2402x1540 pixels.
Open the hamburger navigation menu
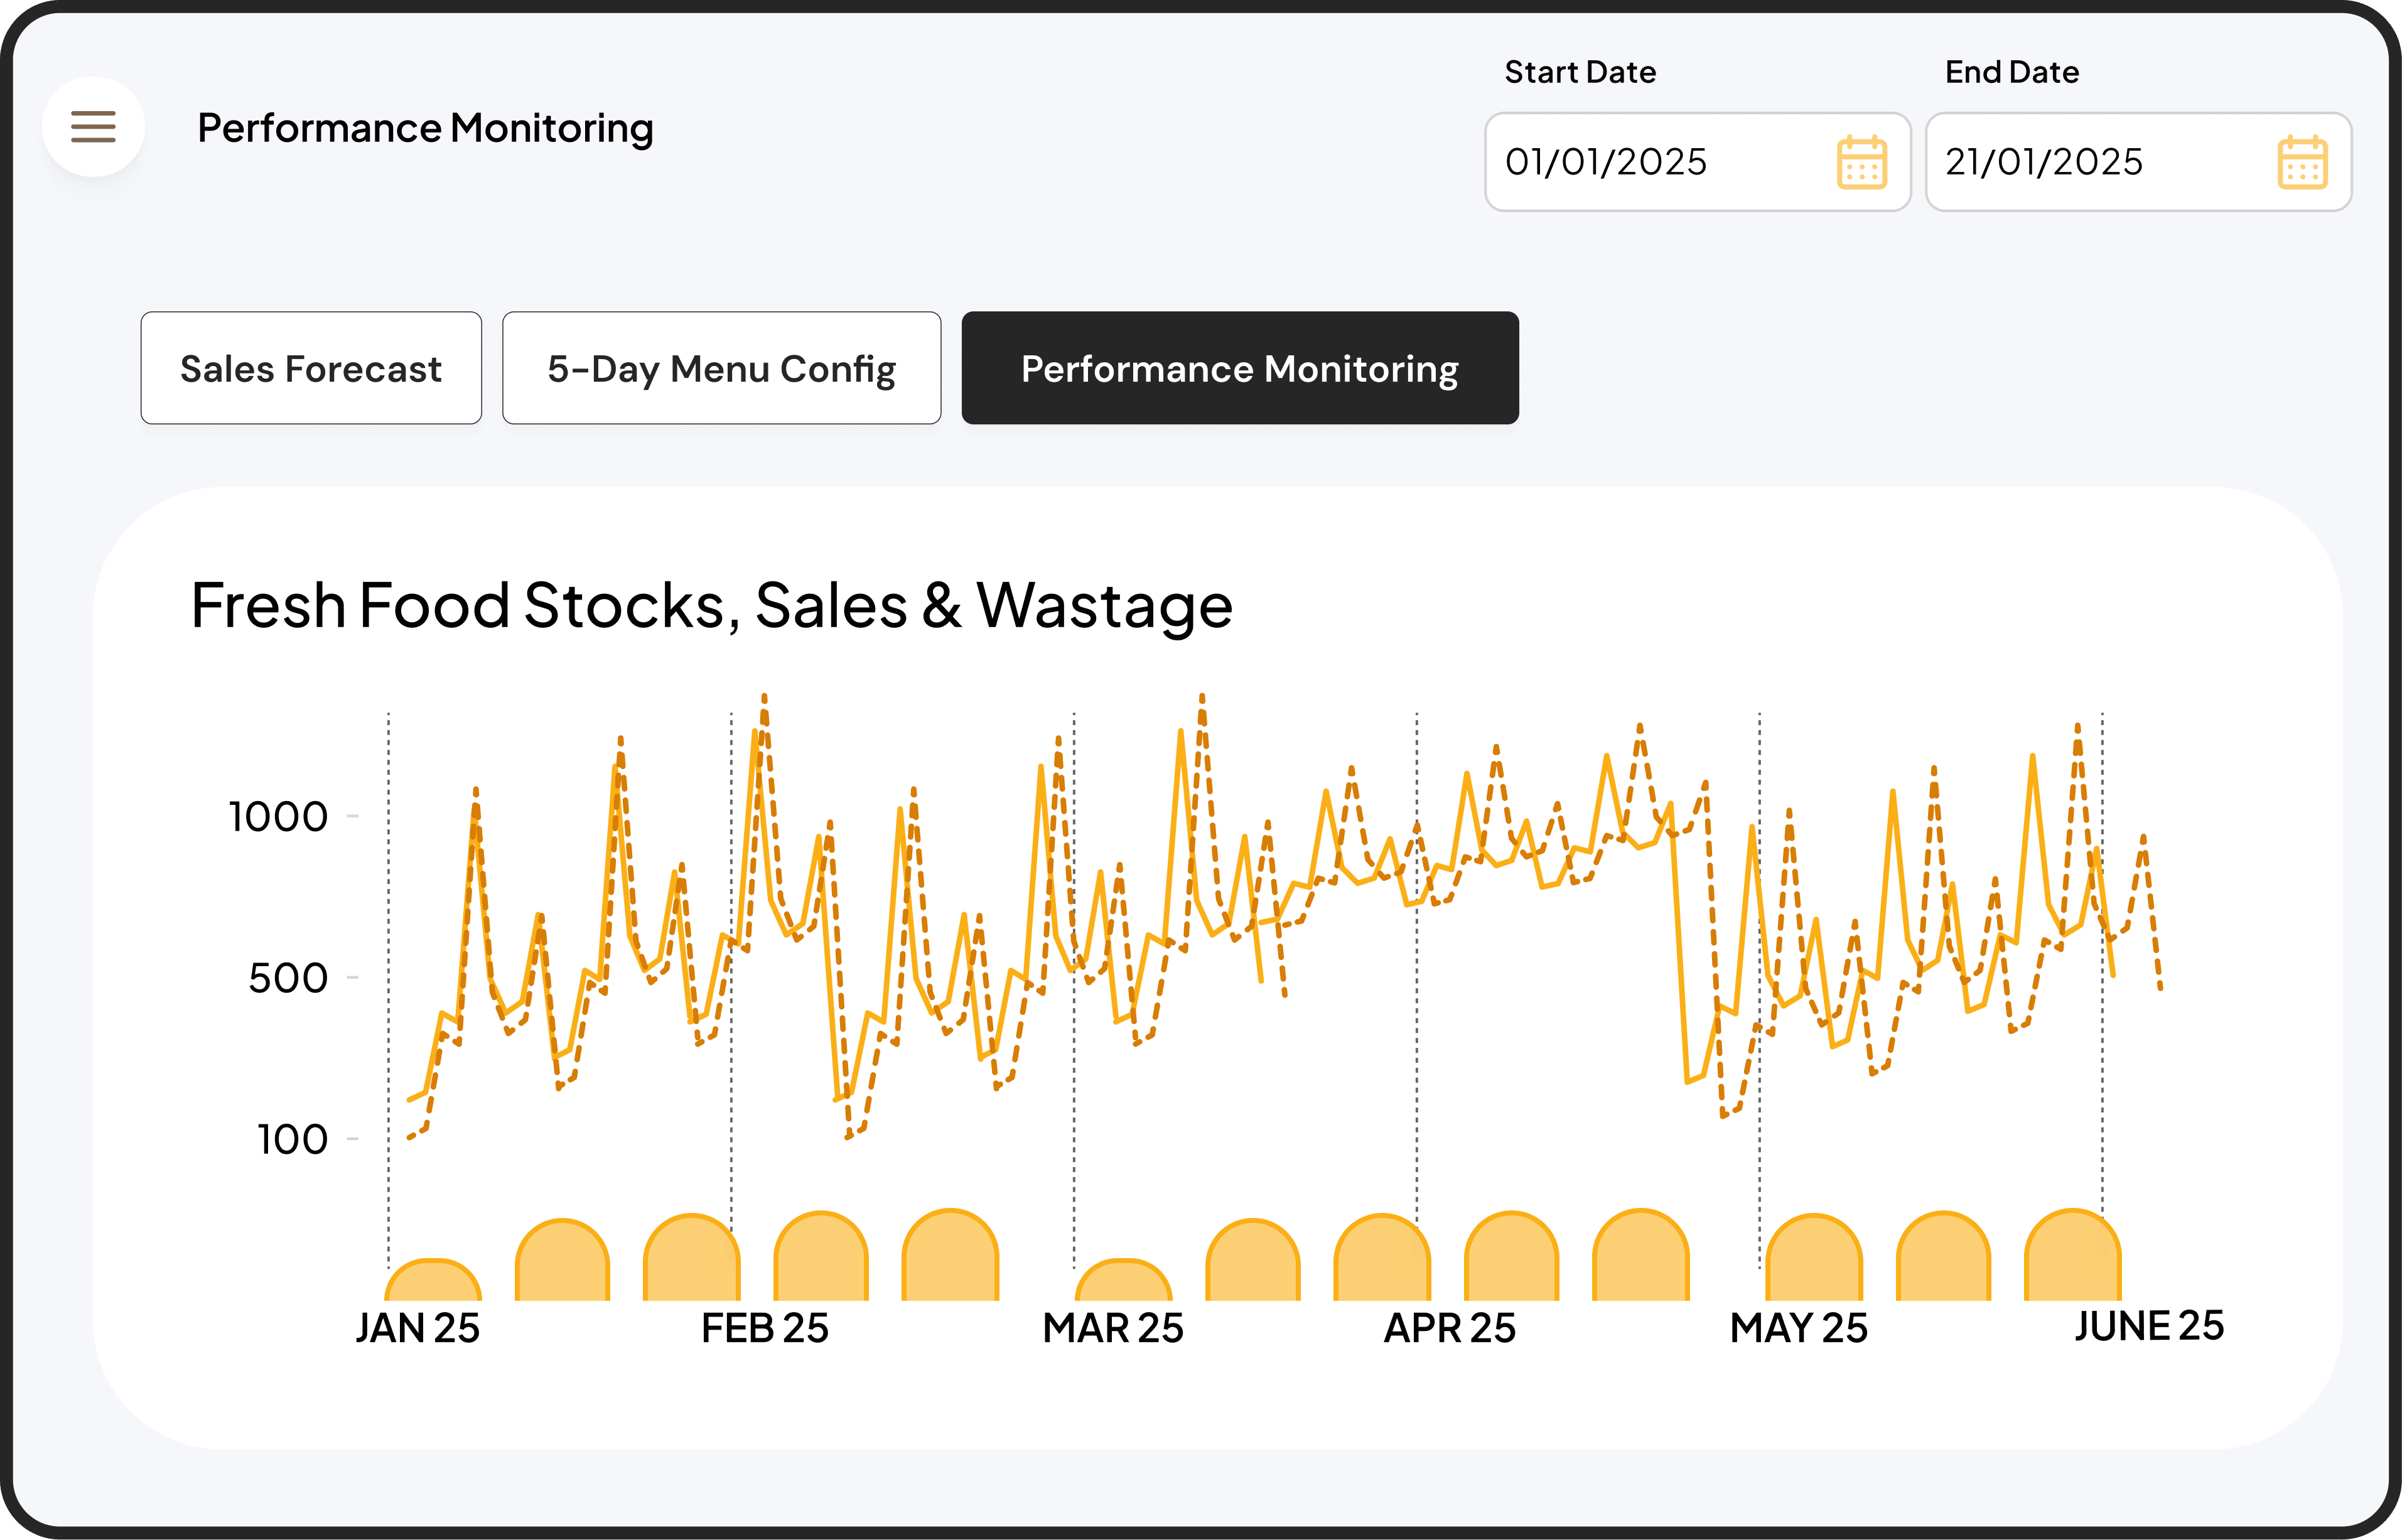93,127
